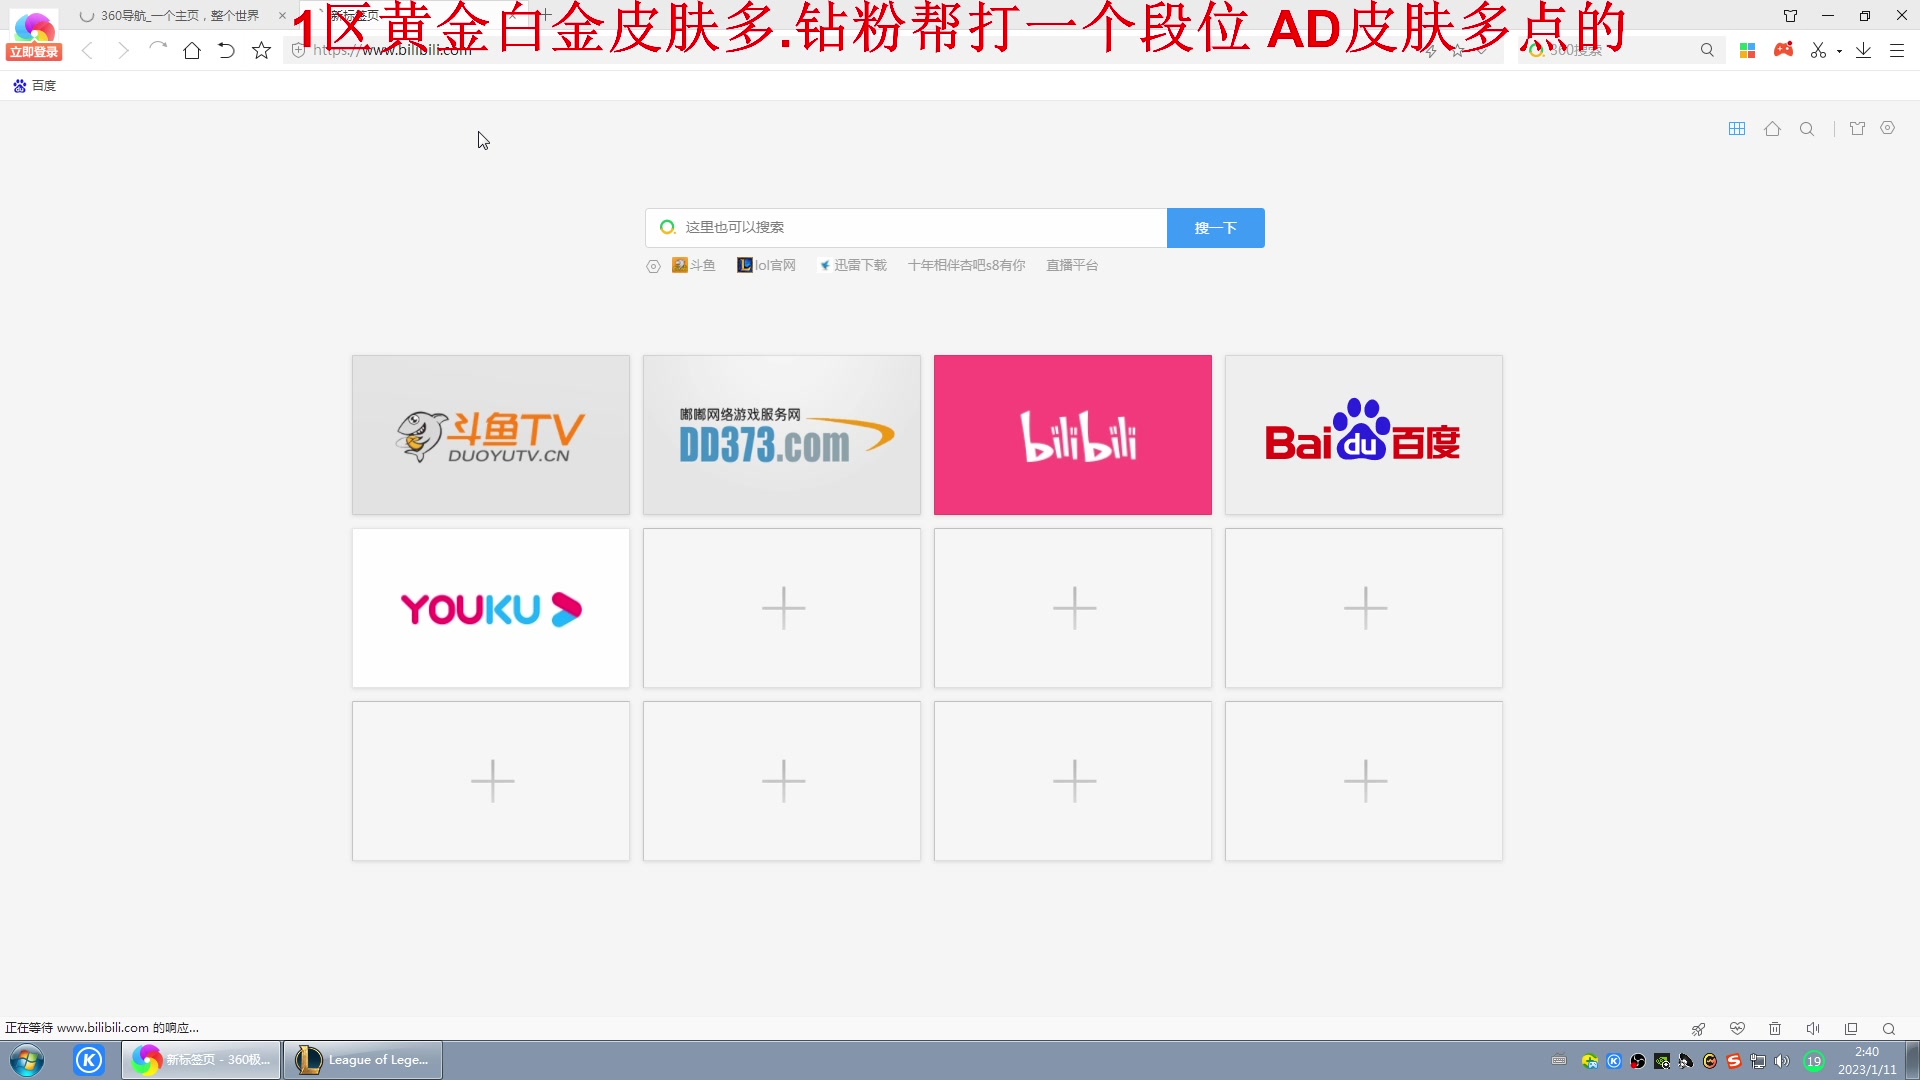
Task: Select the blue grid view icon
Action: click(1737, 129)
